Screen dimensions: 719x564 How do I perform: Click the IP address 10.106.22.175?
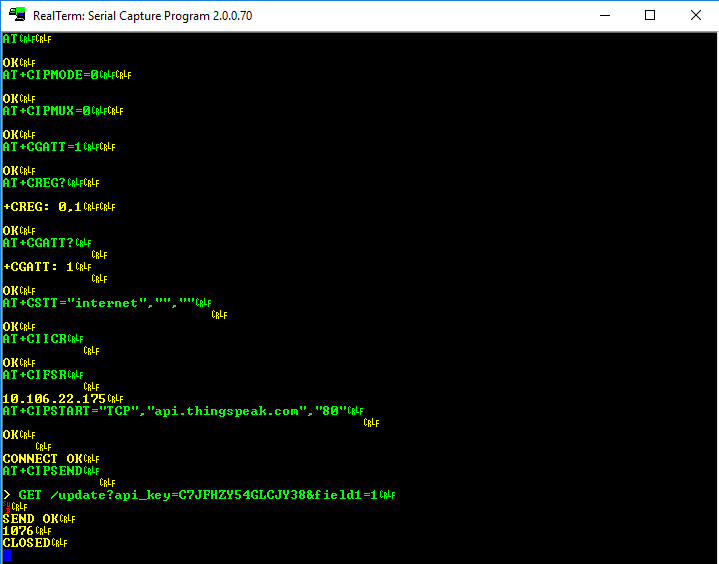click(54, 399)
